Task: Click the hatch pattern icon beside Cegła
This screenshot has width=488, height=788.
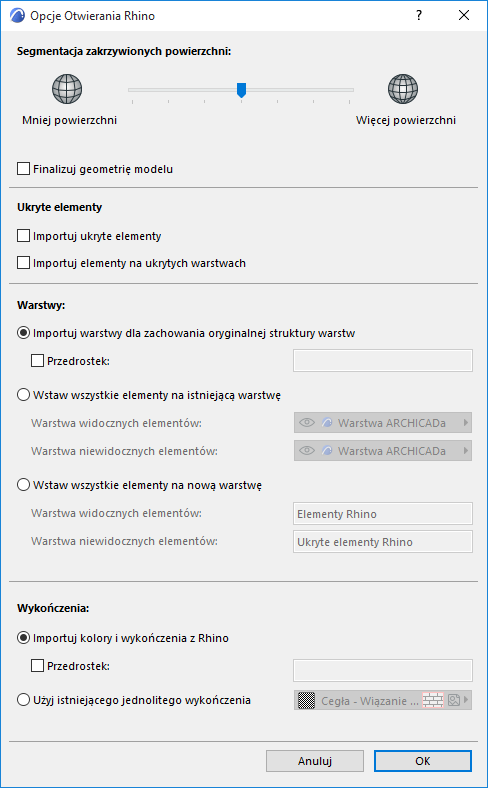Action: tap(306, 700)
